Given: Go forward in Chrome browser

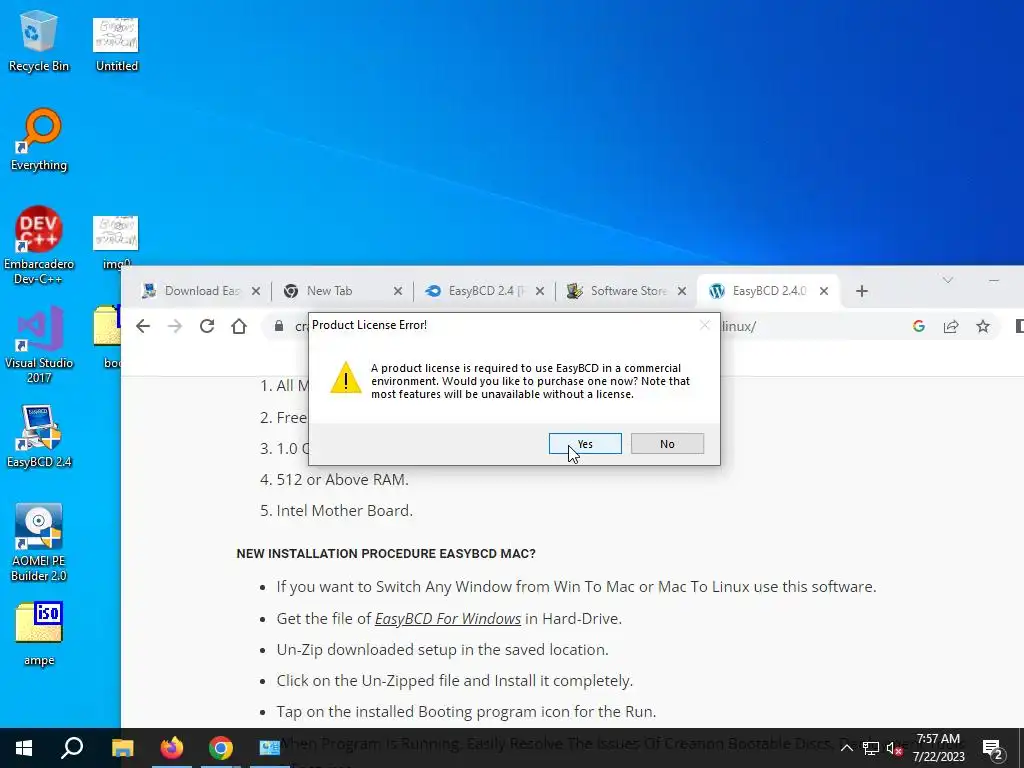Looking at the screenshot, I should tap(175, 326).
